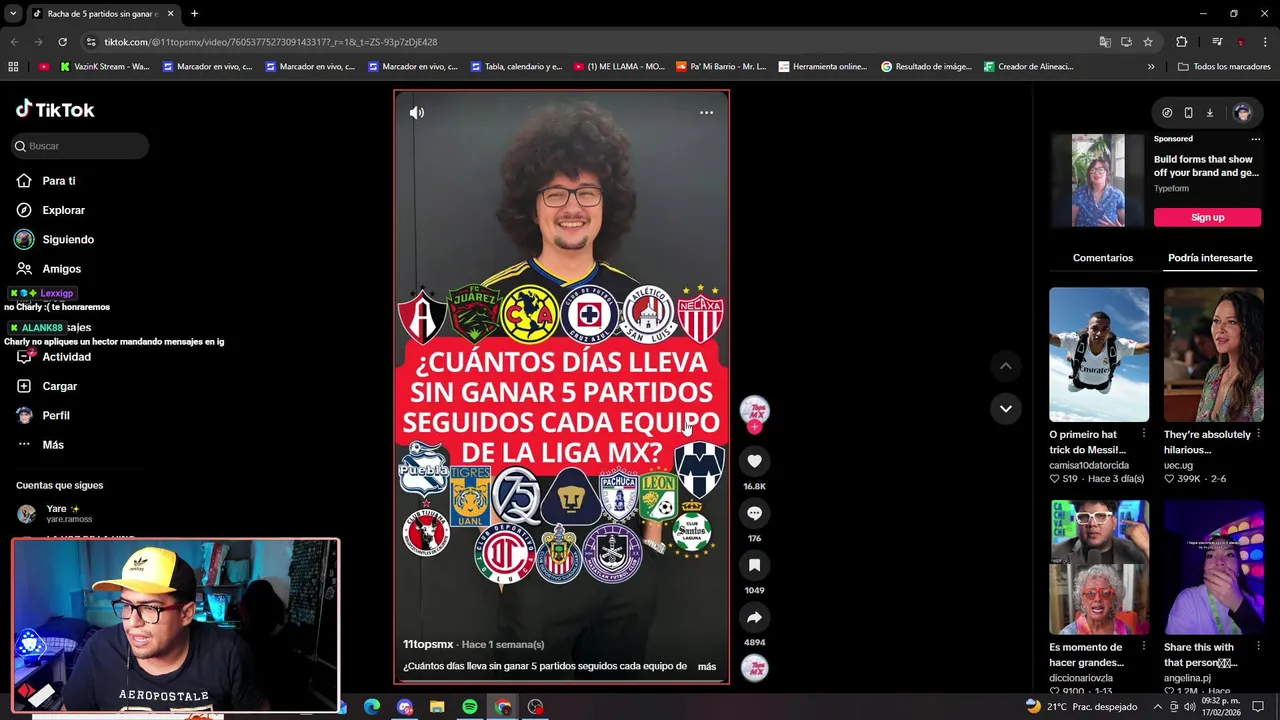This screenshot has height=720, width=1280.
Task: Open the TikTok download desktop app icon
Action: pyautogui.click(x=1209, y=113)
